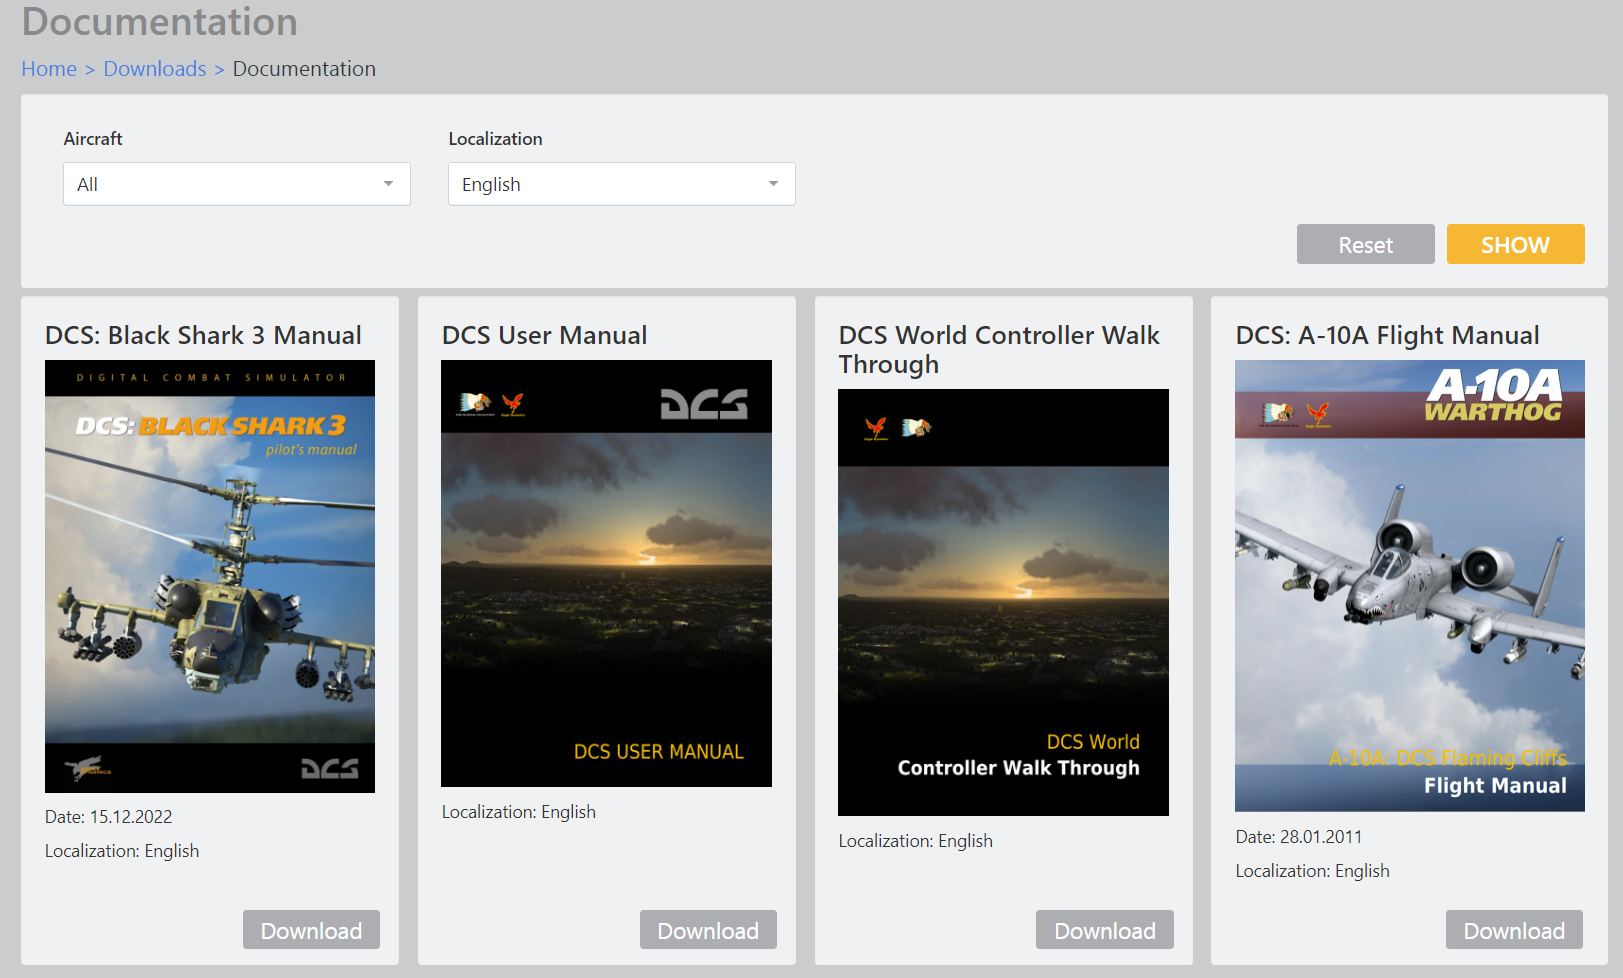Screen dimensions: 1623x978
Task: Download the DCS World Controller Walk Through
Action: pos(1105,930)
